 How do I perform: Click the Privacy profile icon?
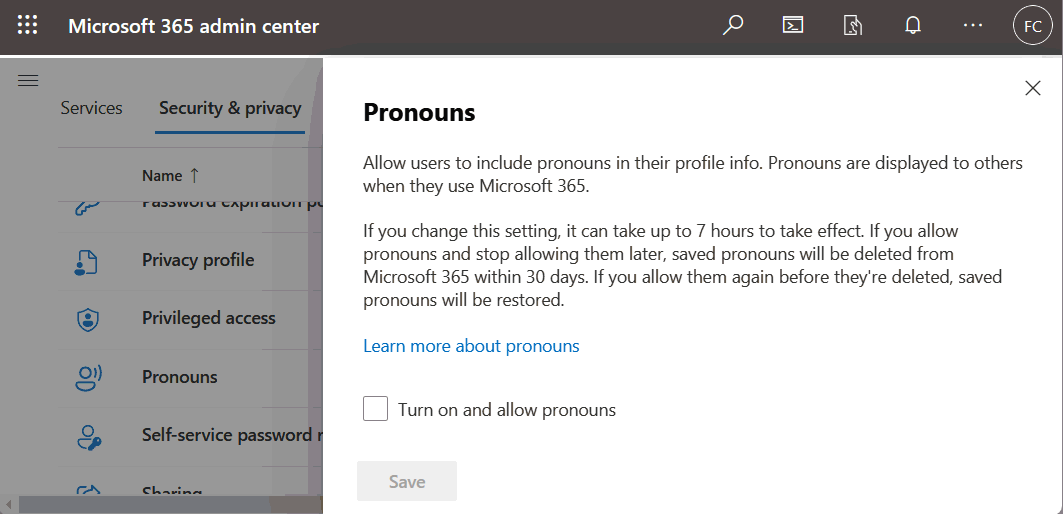(x=86, y=261)
